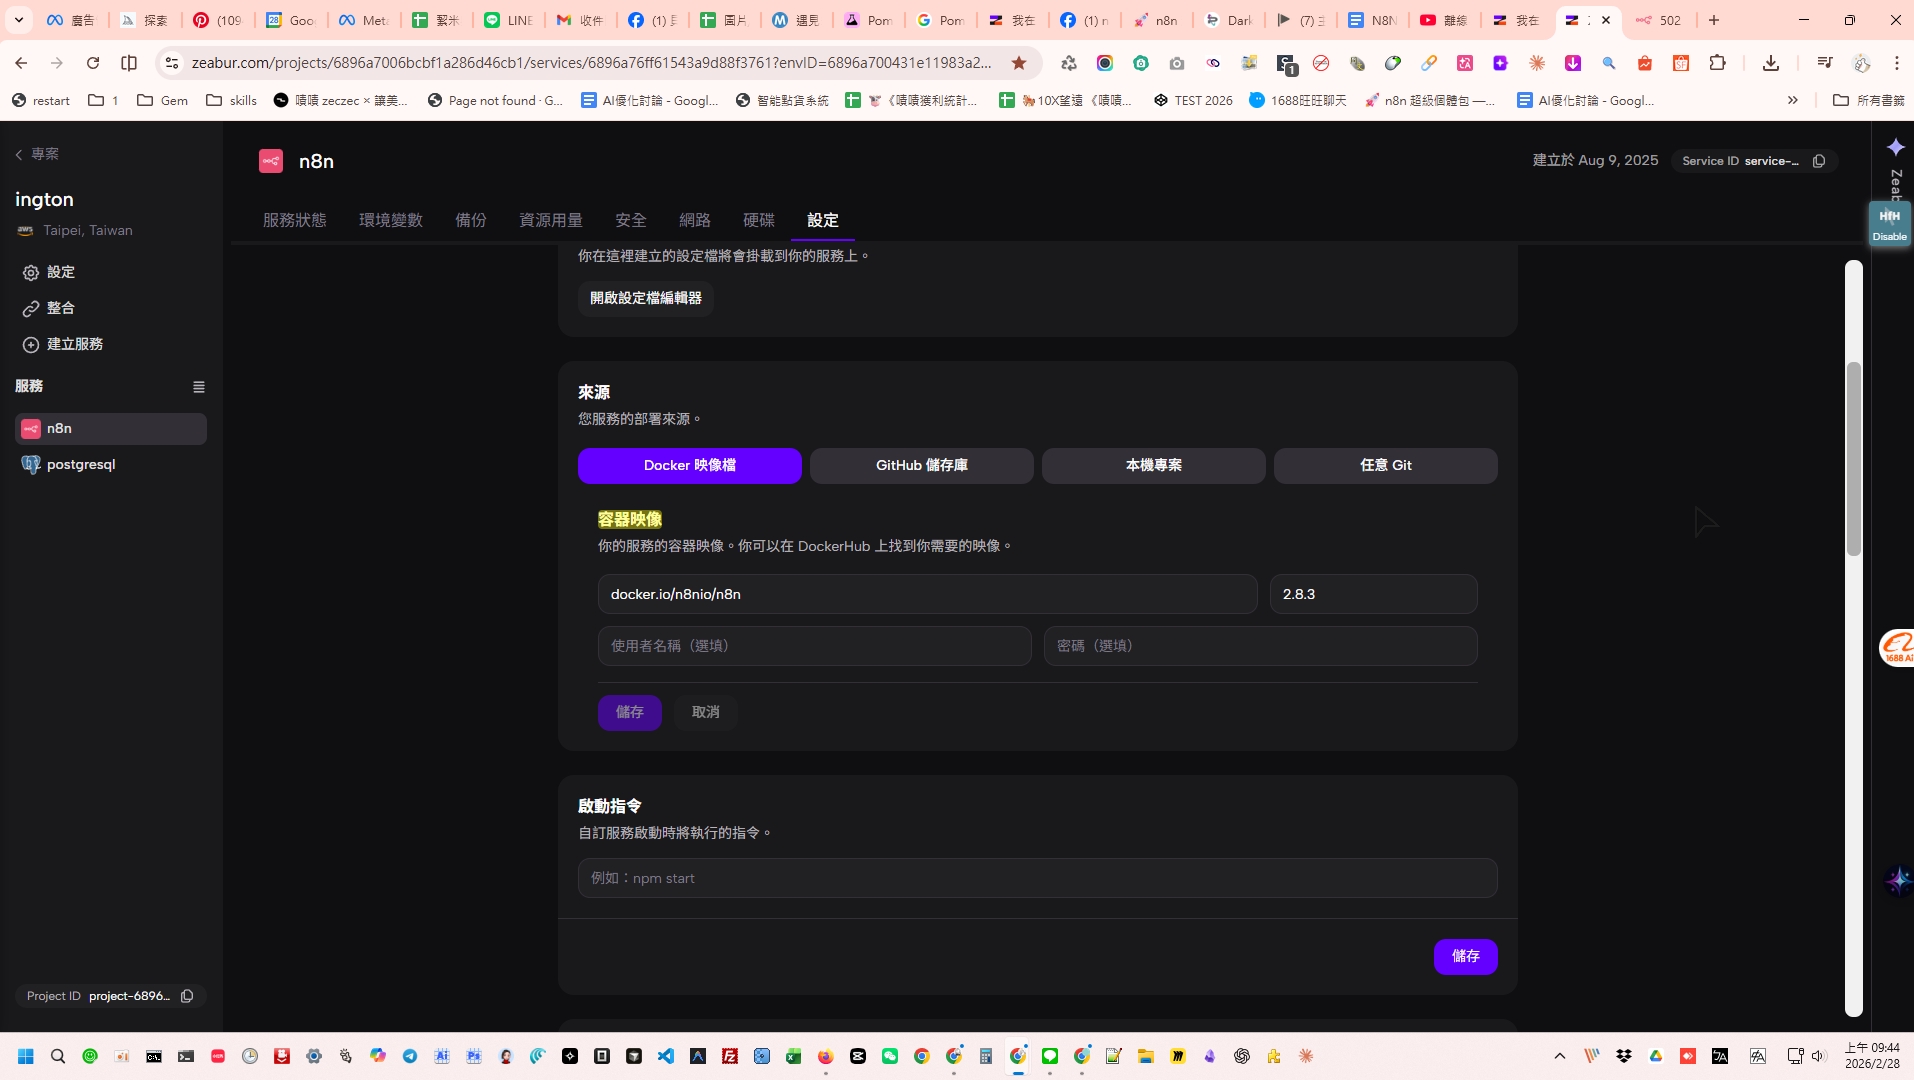Screen dimensions: 1914x1080
Task: Choose 本機專案 as source
Action: click(x=1154, y=465)
